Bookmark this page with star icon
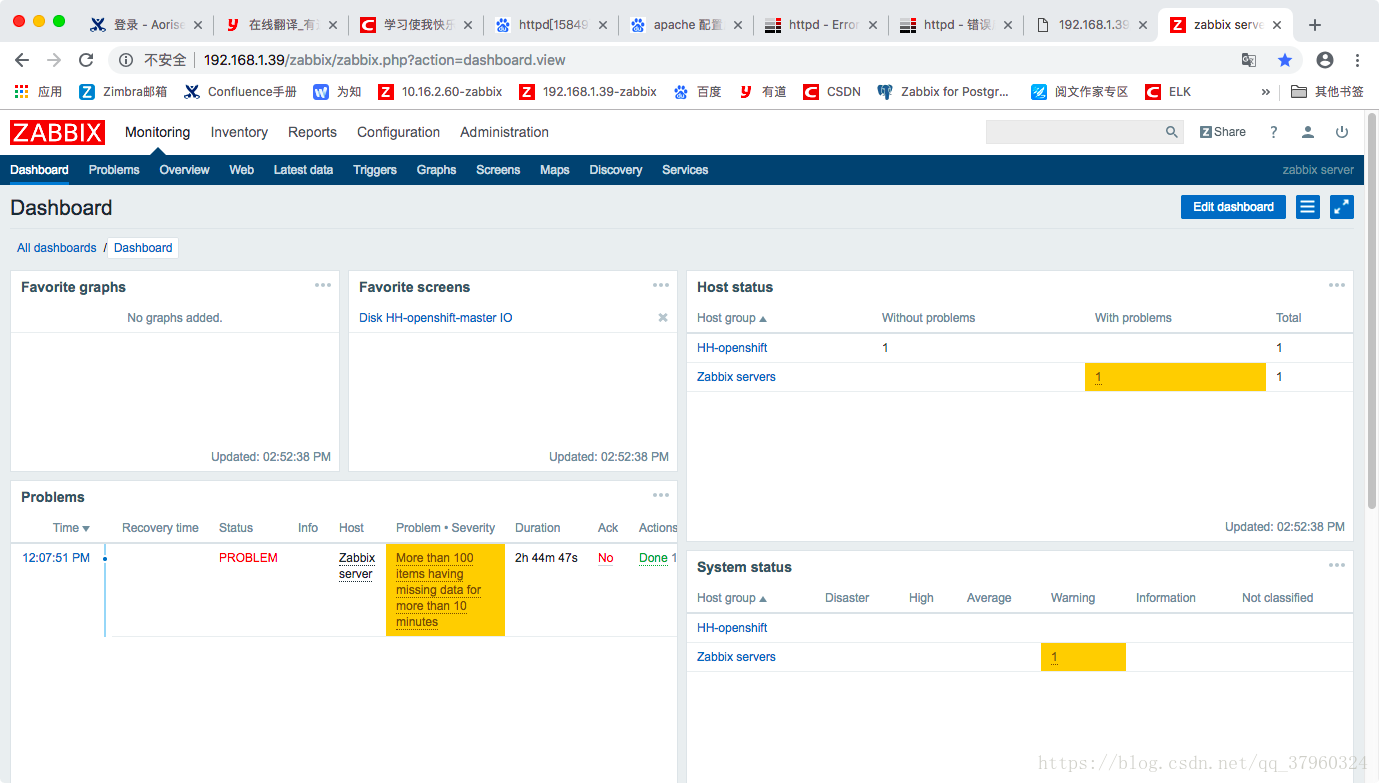The width and height of the screenshot is (1379, 783). tap(1285, 60)
